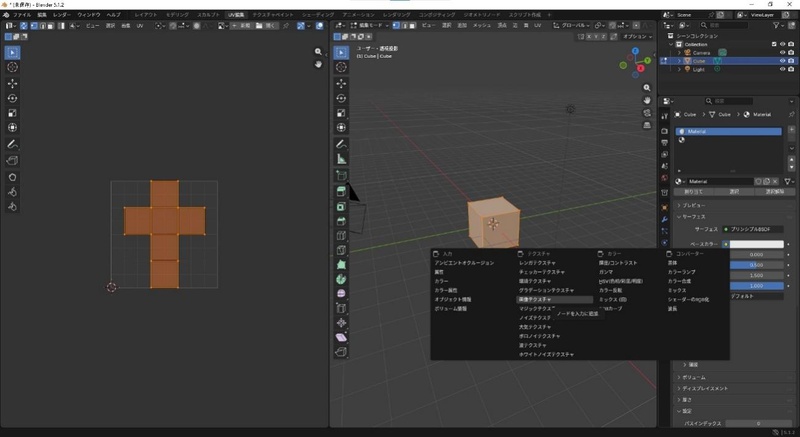
Task: Adjust the 0.500 value slider in Surface panel
Action: coord(756,265)
